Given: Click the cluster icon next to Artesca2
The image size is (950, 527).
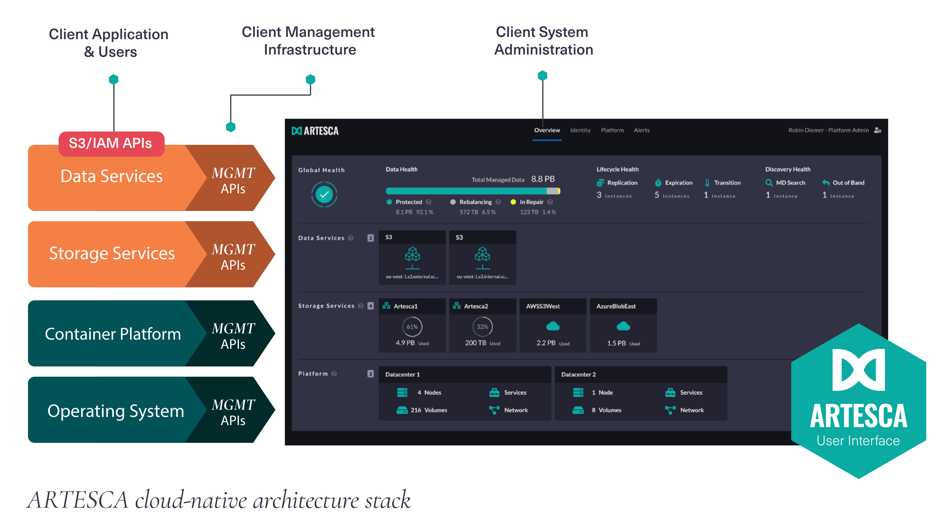Looking at the screenshot, I should pyautogui.click(x=457, y=306).
